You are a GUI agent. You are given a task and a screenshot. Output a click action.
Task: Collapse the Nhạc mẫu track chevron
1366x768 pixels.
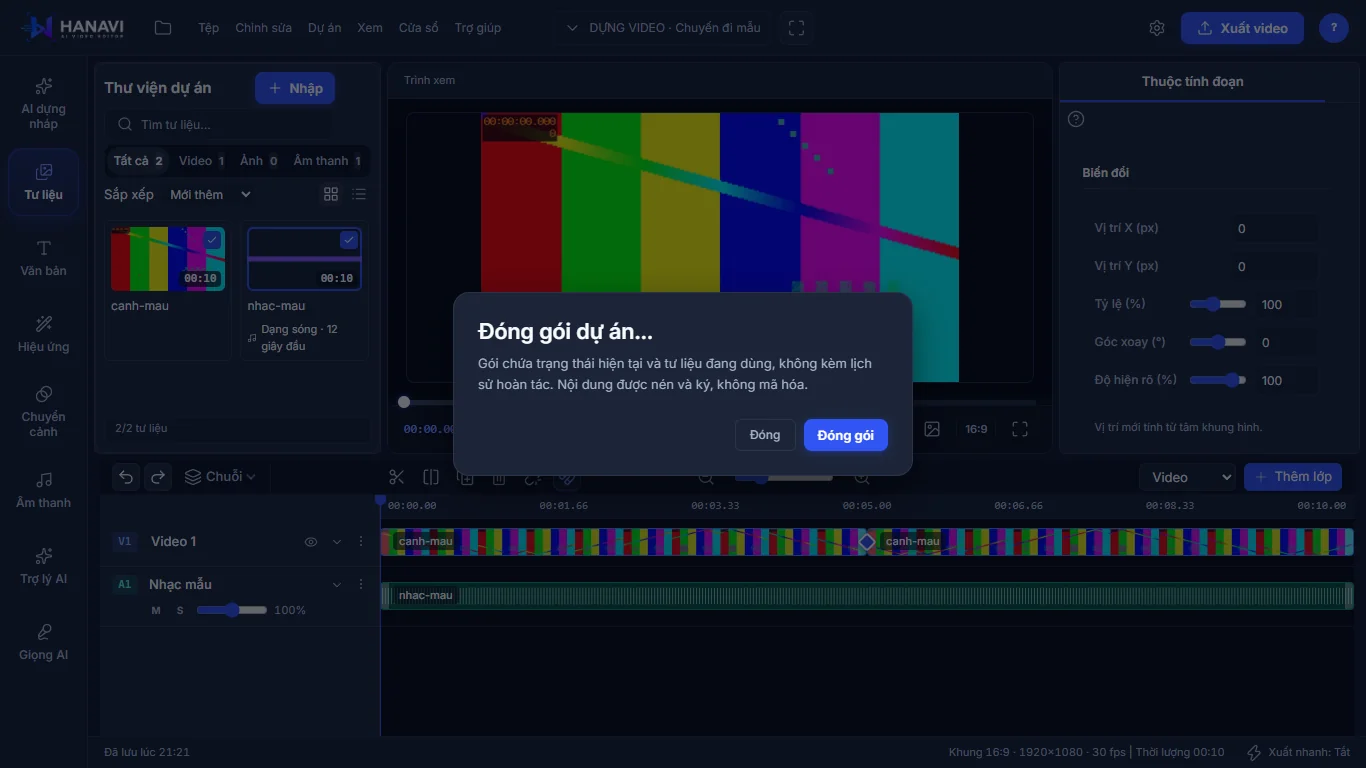(337, 585)
